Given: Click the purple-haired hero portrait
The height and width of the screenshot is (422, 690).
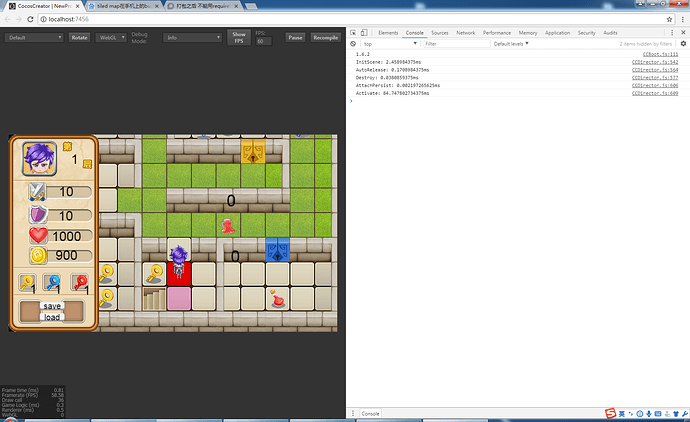Looking at the screenshot, I should (39, 158).
